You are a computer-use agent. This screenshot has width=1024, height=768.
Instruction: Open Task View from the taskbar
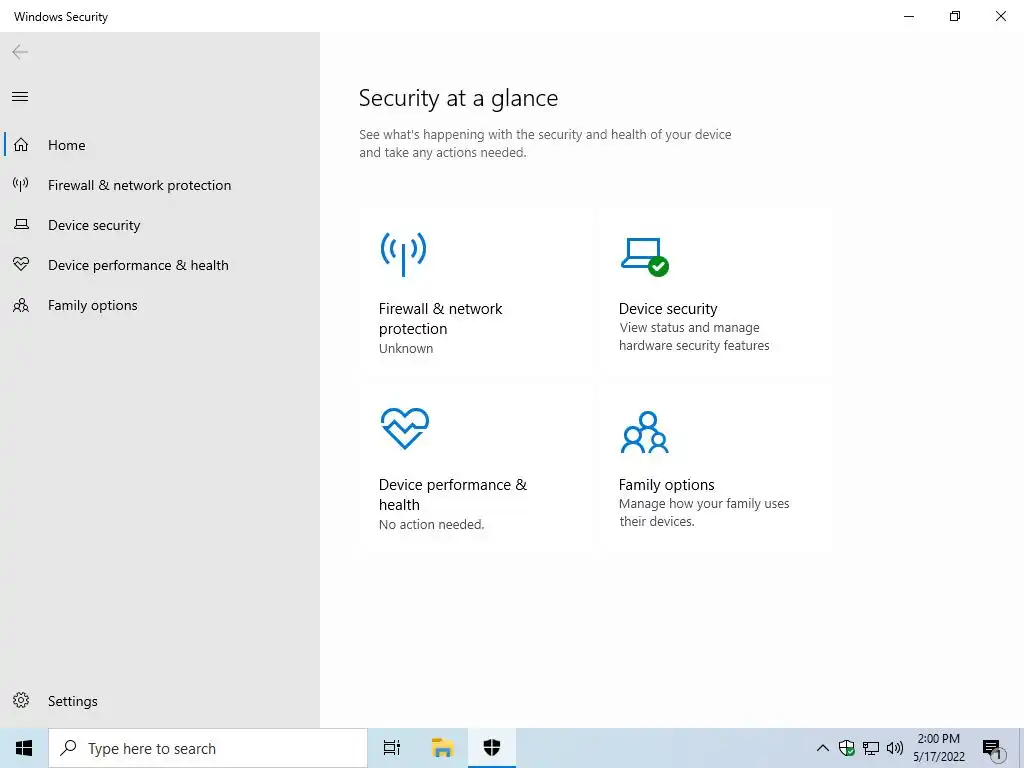[392, 748]
